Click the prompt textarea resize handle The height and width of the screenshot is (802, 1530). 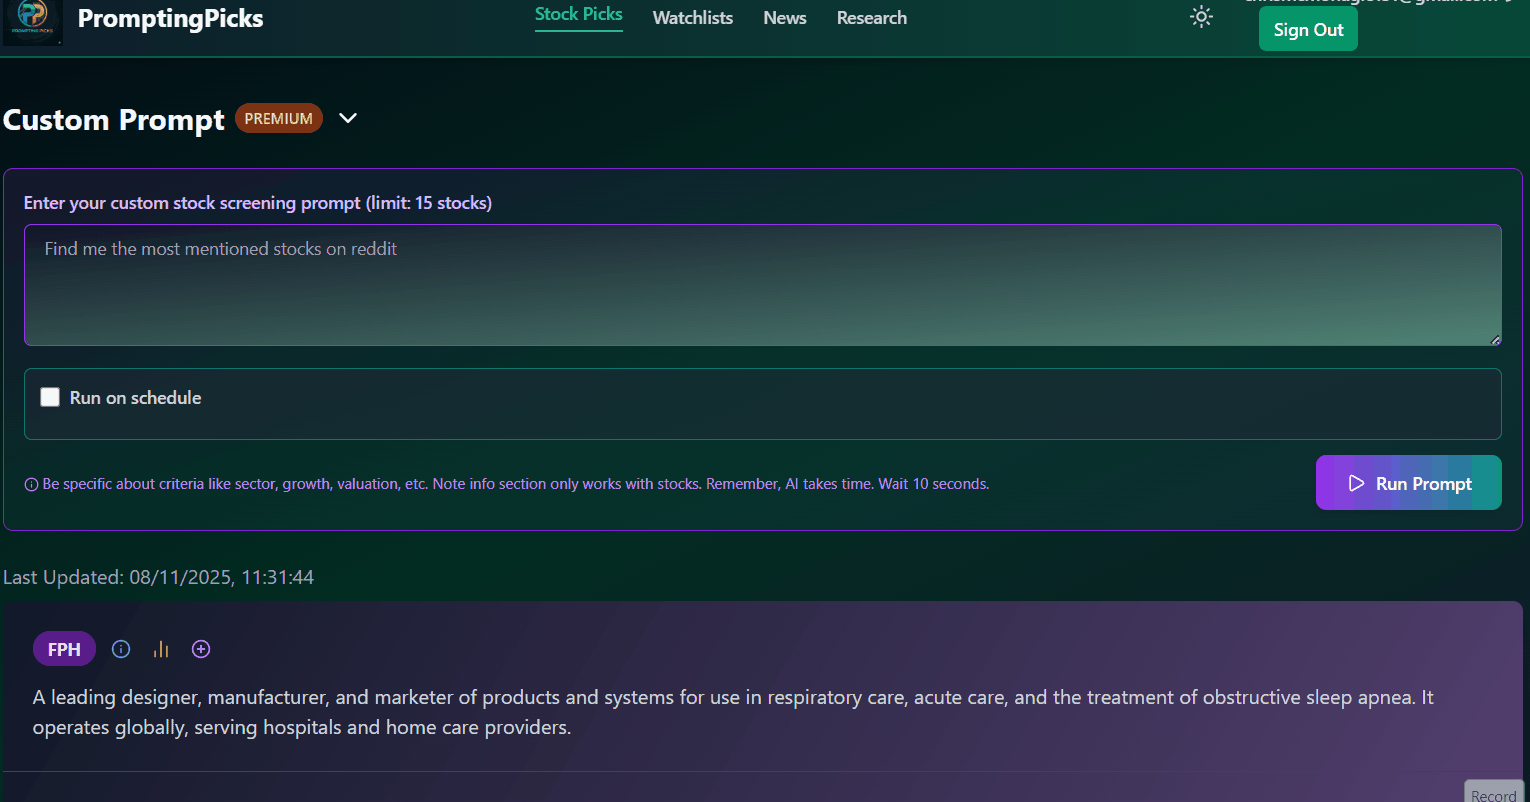[x=1495, y=340]
